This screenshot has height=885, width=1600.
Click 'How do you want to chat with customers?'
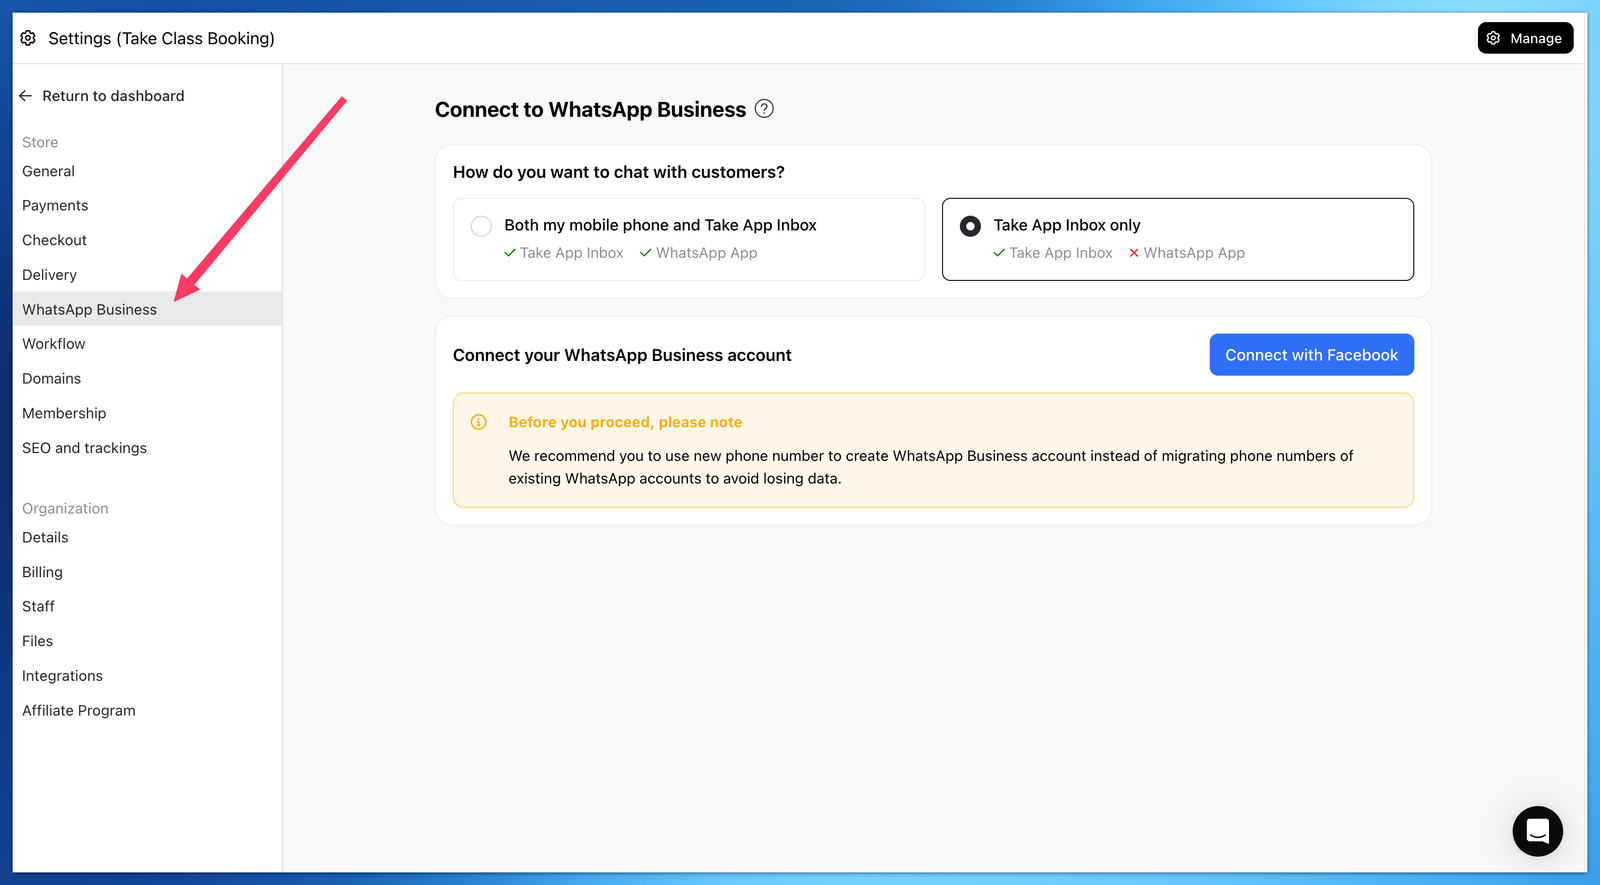point(619,172)
